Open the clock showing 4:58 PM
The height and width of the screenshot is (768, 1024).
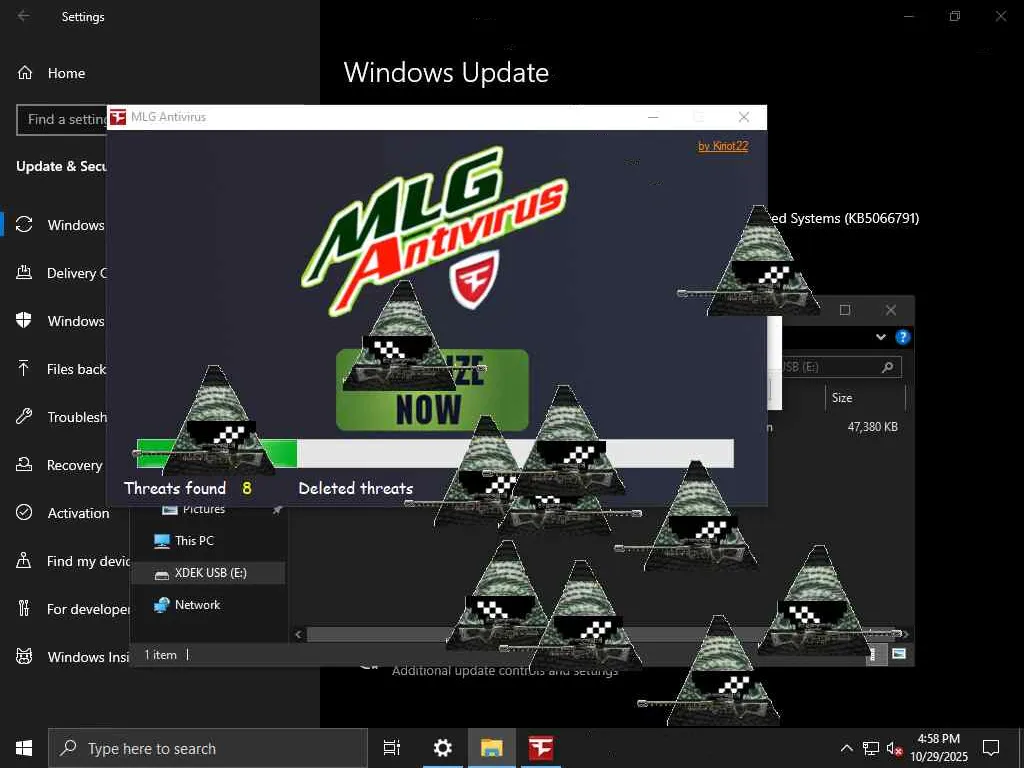[938, 748]
